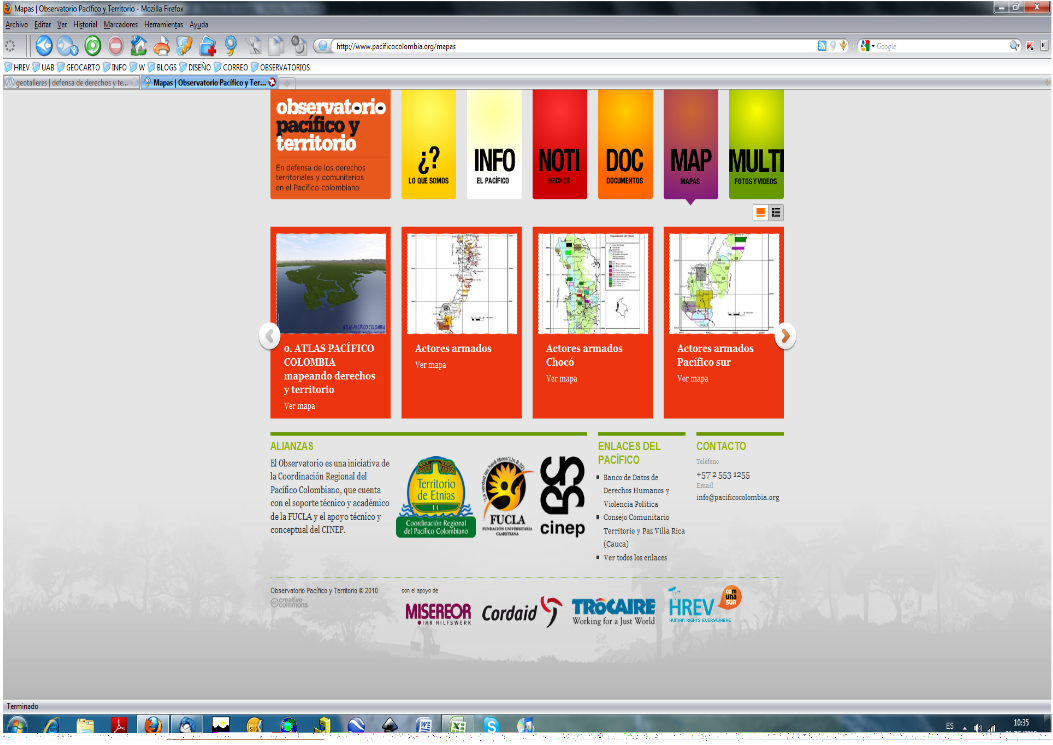Close the active Mapas tab with red X
The image size is (1053, 745).
click(x=272, y=83)
